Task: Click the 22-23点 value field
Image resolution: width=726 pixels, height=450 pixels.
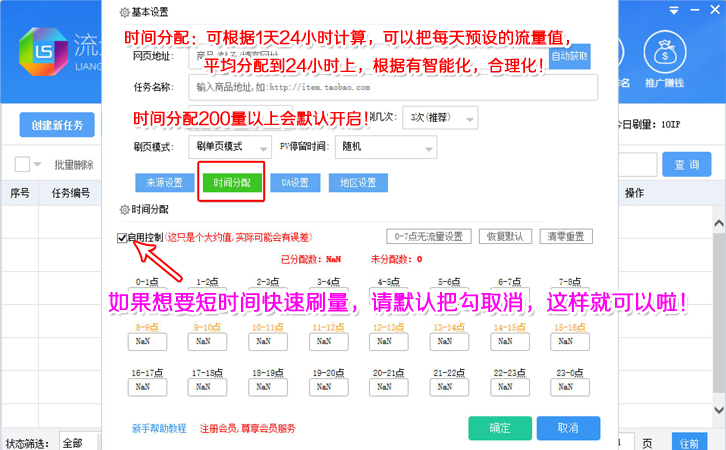Action: [510, 387]
